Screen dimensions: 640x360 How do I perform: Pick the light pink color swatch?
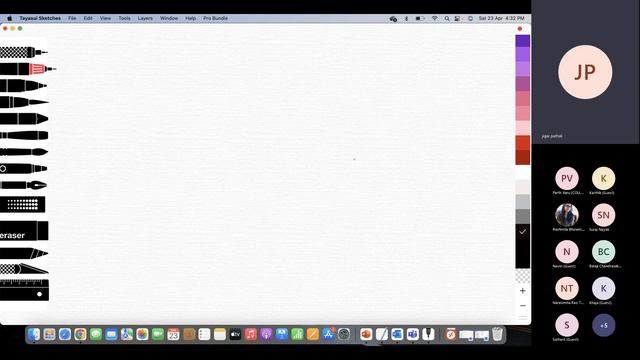(522, 128)
